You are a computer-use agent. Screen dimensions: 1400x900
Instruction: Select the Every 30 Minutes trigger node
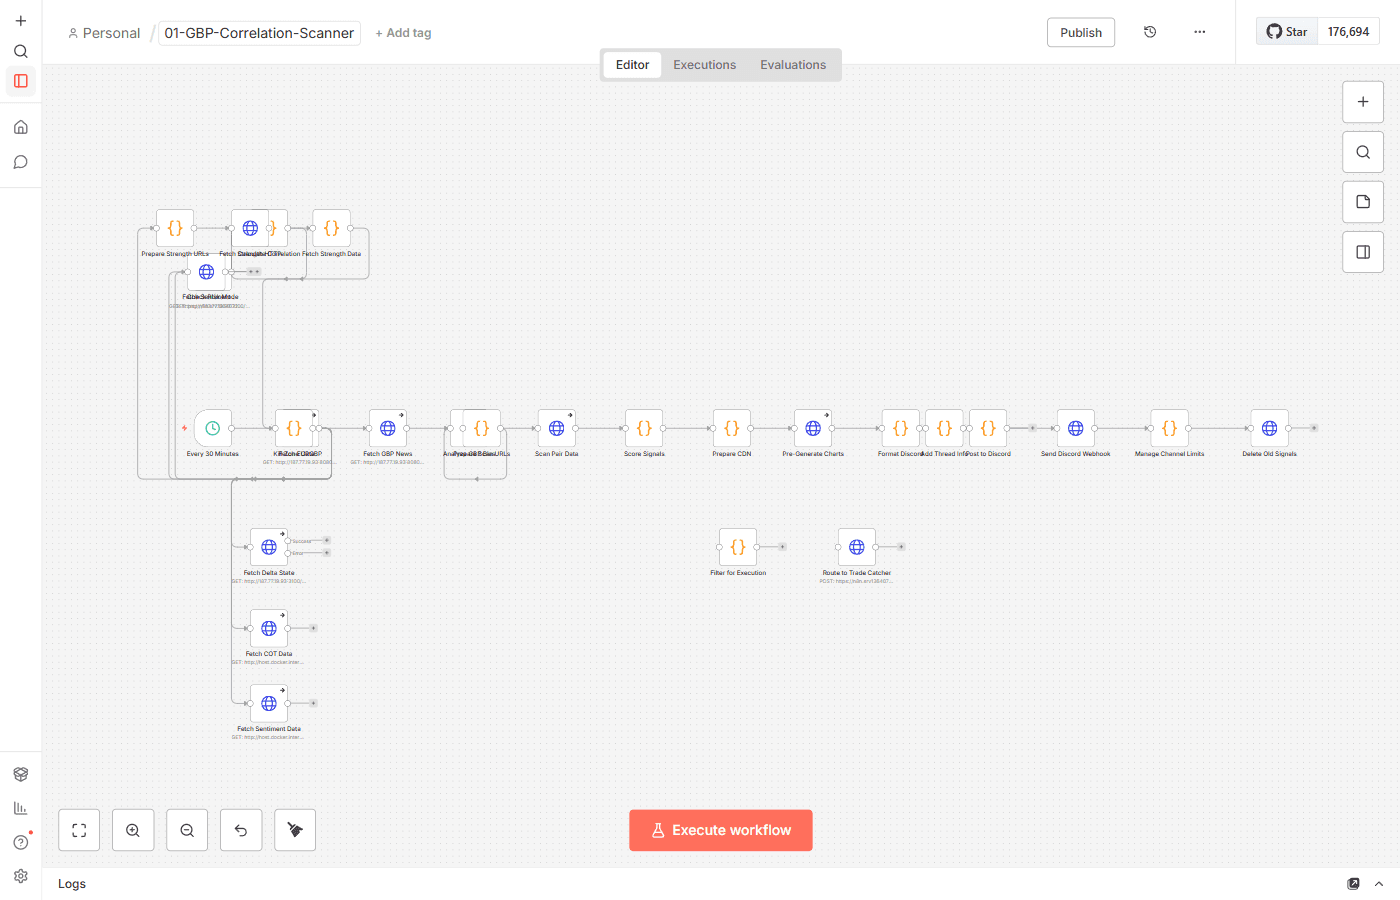pos(213,428)
